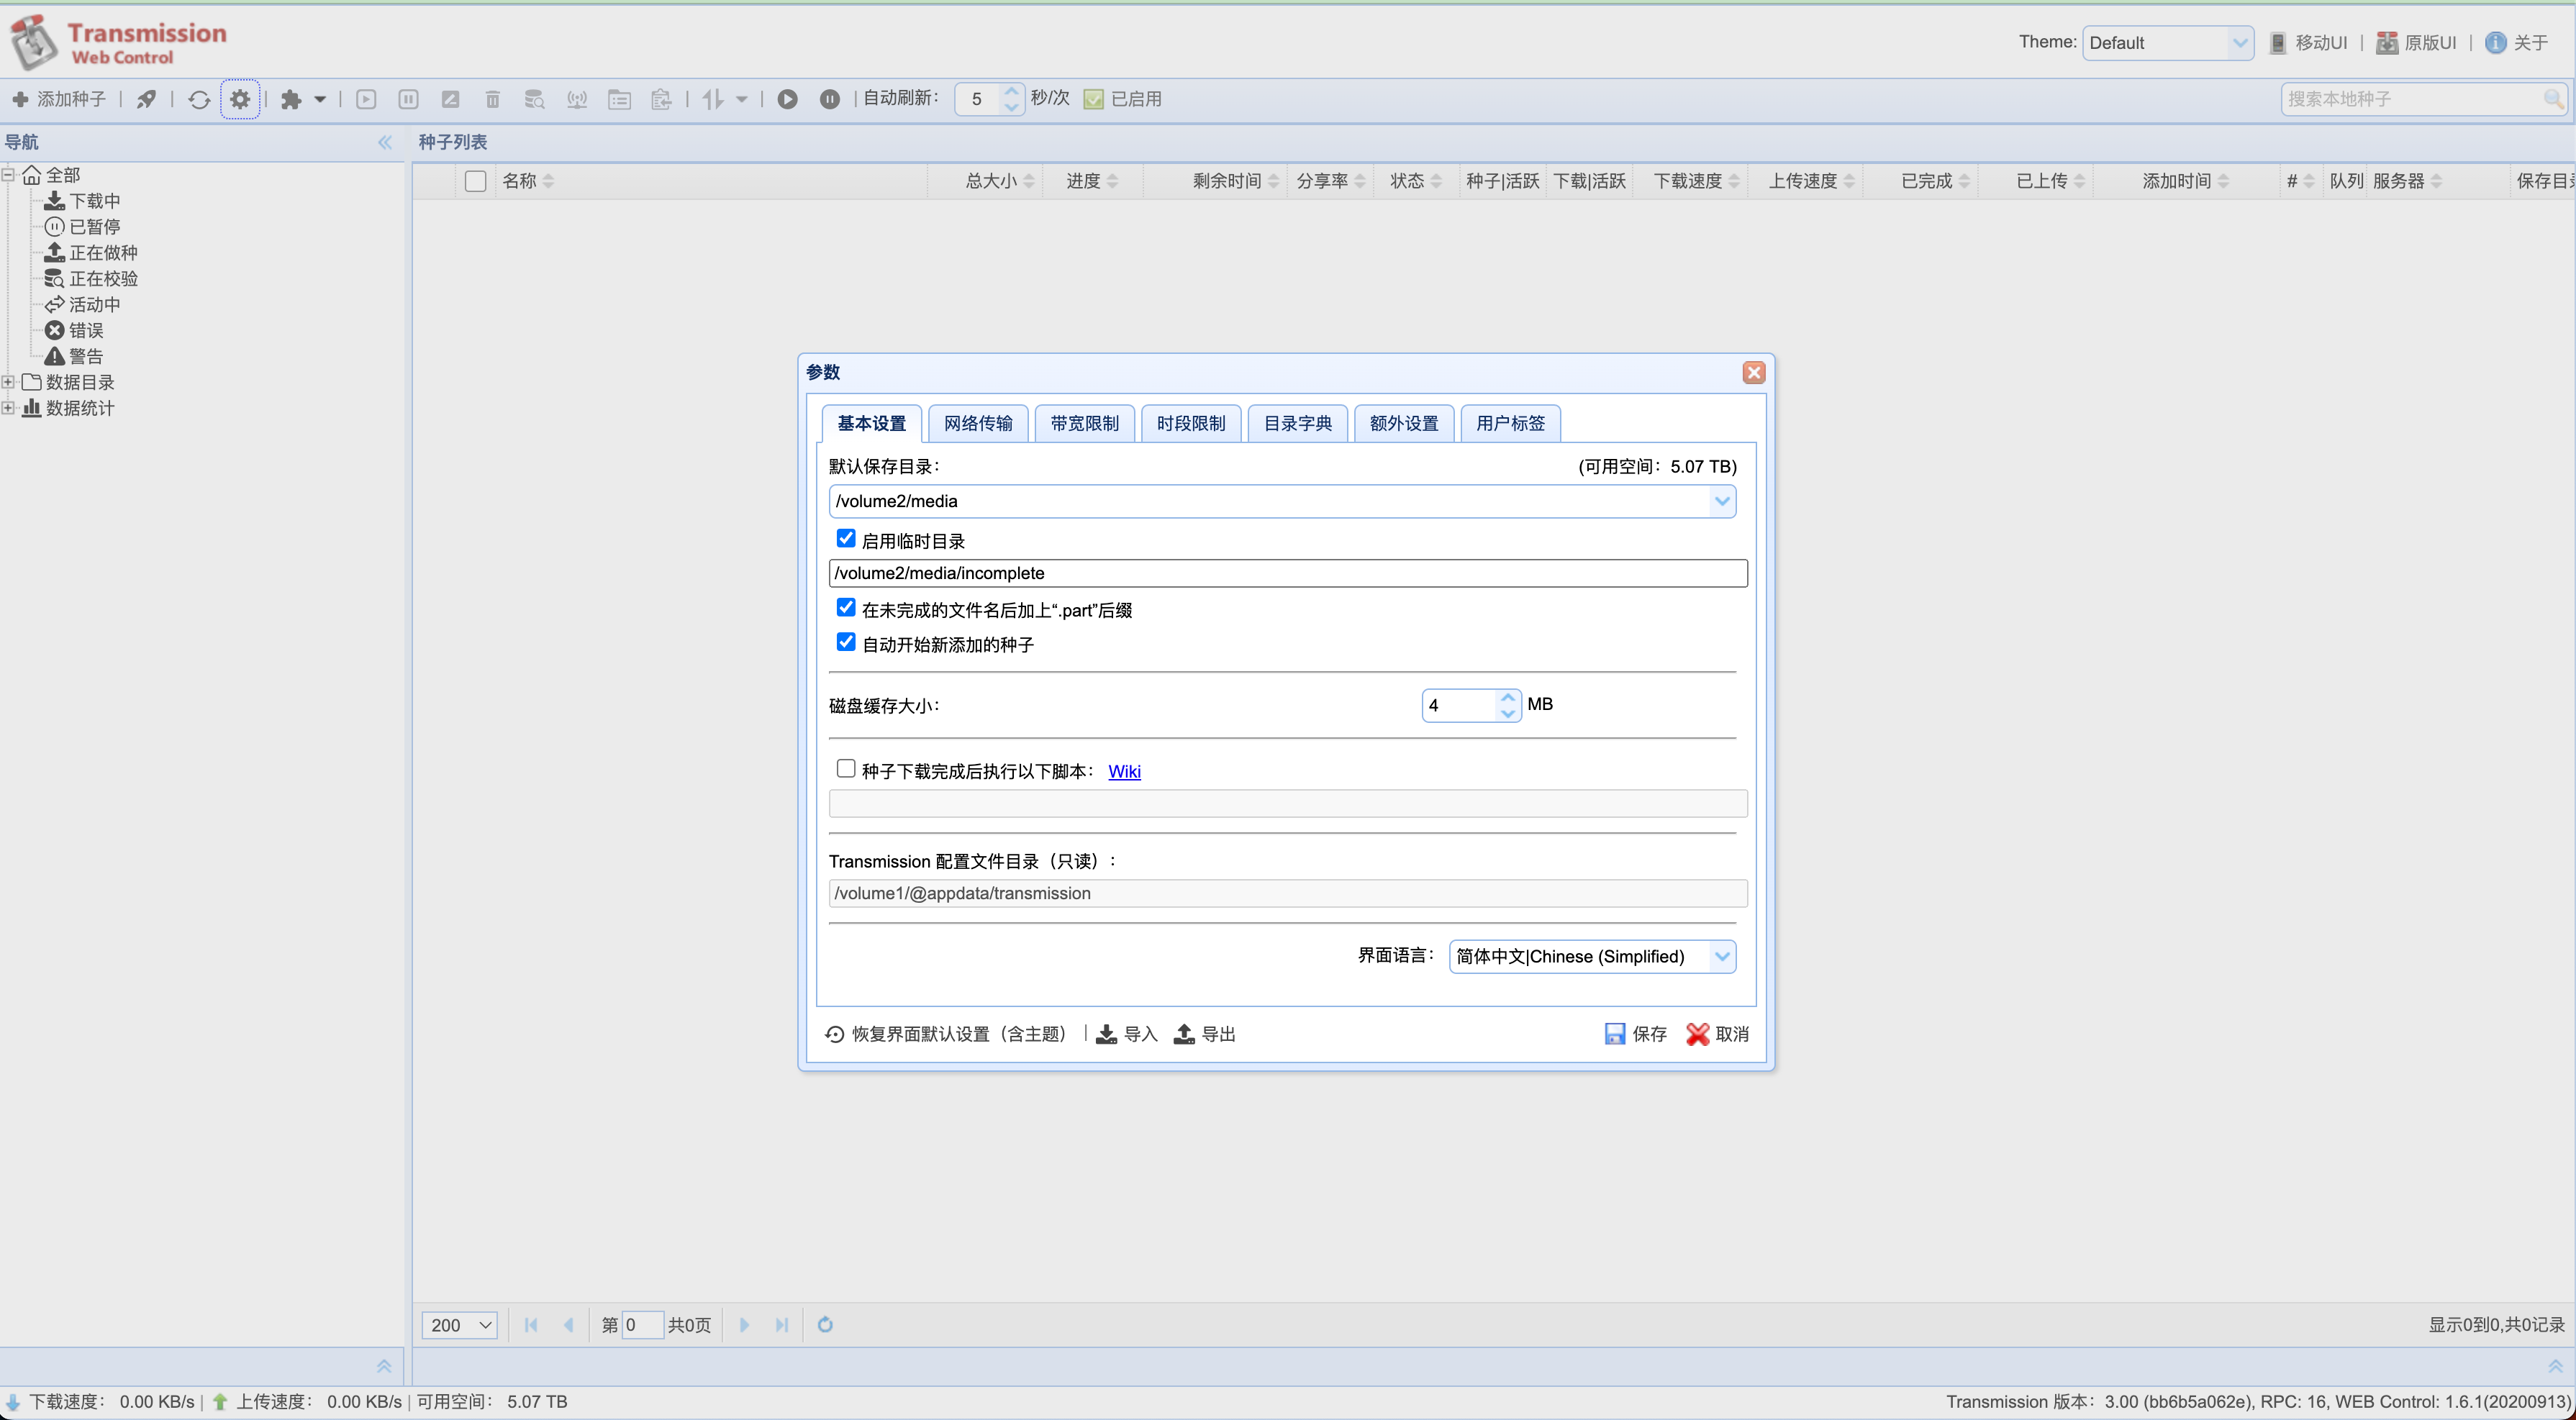This screenshot has width=2576, height=1420.
Task: Click the reload torrent list icon in the top toolbar
Action: click(199, 99)
